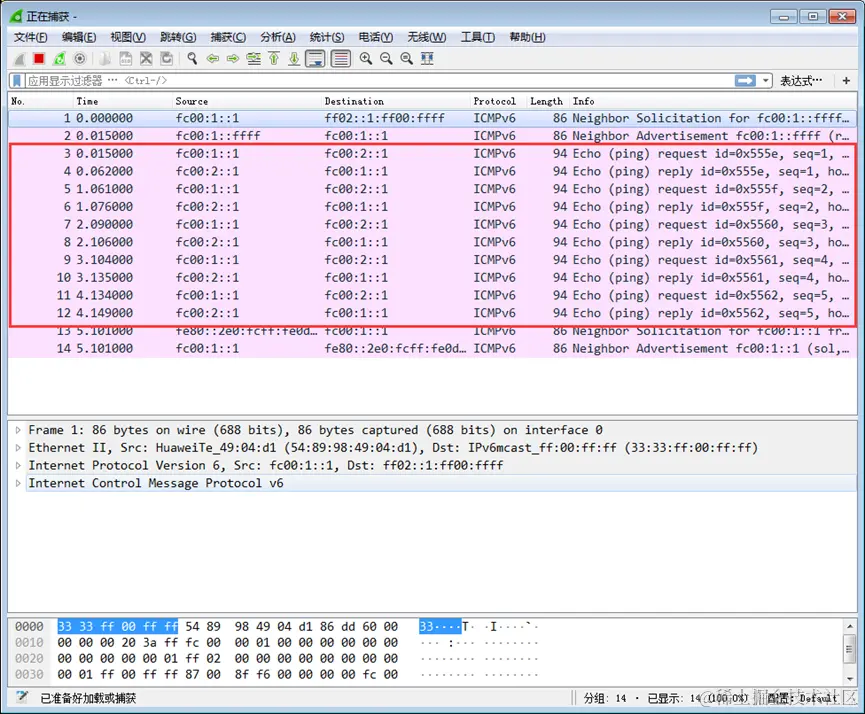Select packet 2 Neighbor Advertisement row

tap(432, 136)
